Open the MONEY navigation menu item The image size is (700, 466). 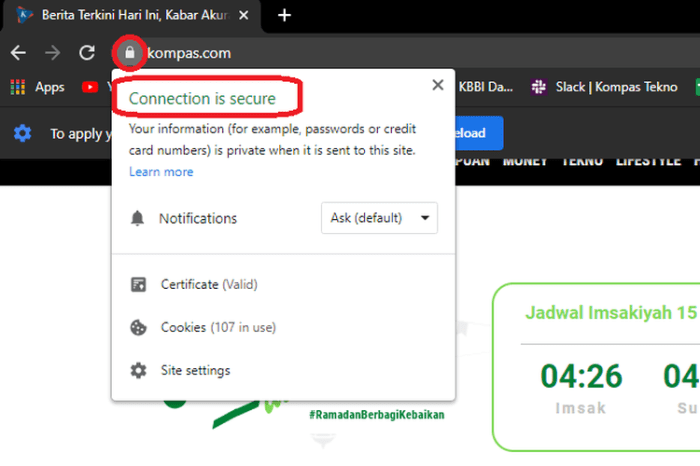point(525,162)
